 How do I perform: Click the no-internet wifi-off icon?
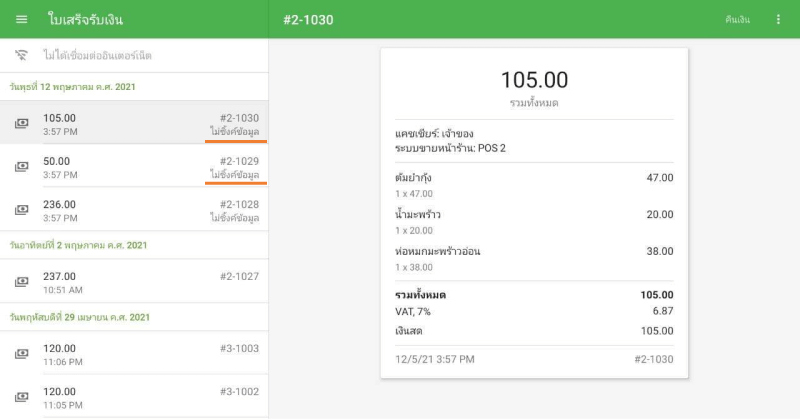(x=21, y=55)
